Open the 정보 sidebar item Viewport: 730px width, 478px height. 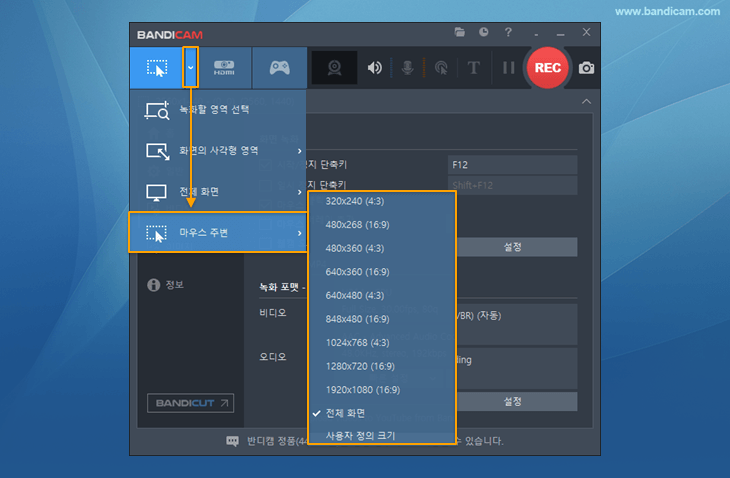tap(175, 285)
